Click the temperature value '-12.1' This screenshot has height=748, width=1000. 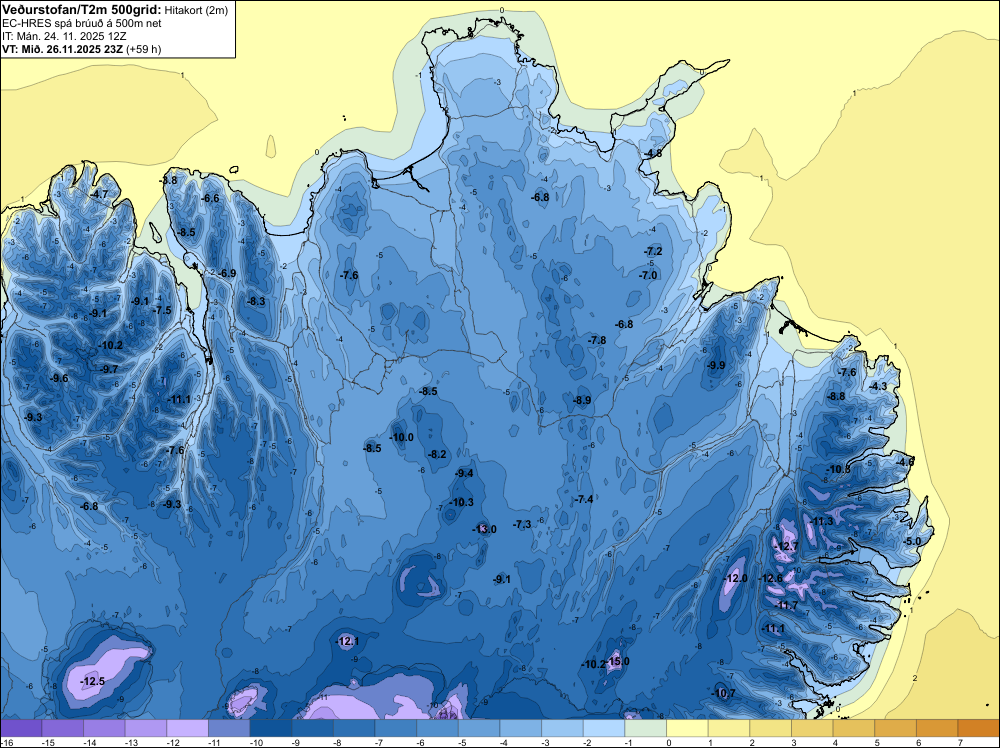pos(348,641)
